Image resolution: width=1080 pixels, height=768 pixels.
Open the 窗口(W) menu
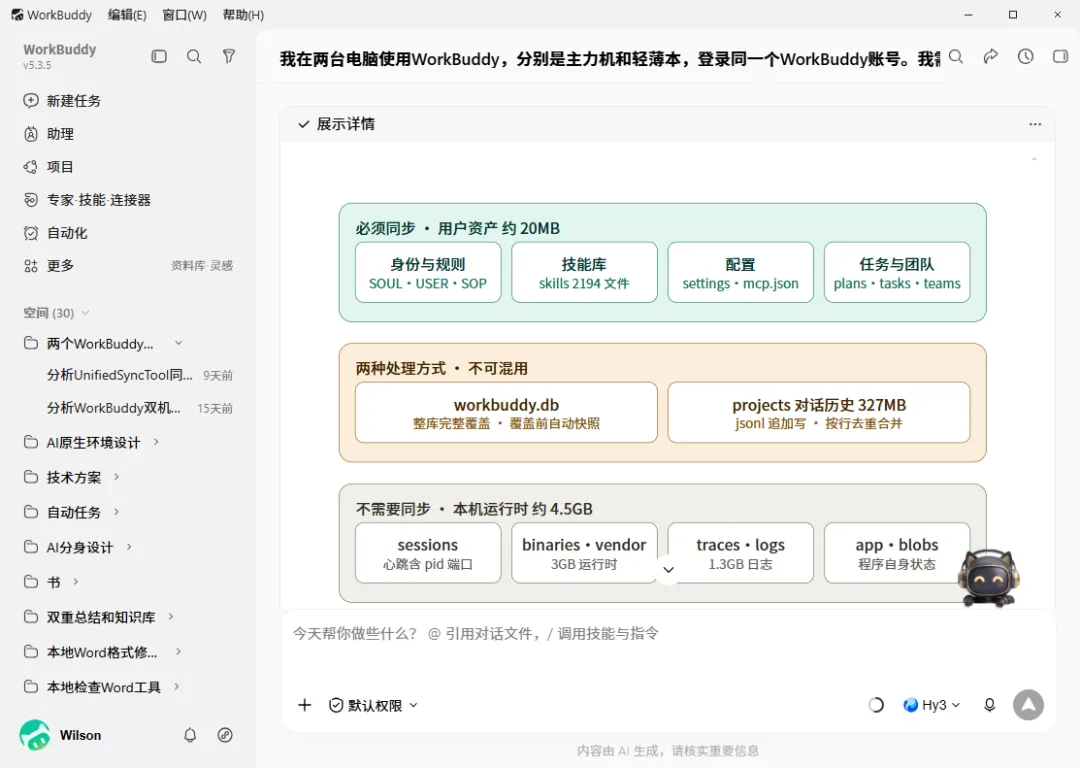(184, 14)
